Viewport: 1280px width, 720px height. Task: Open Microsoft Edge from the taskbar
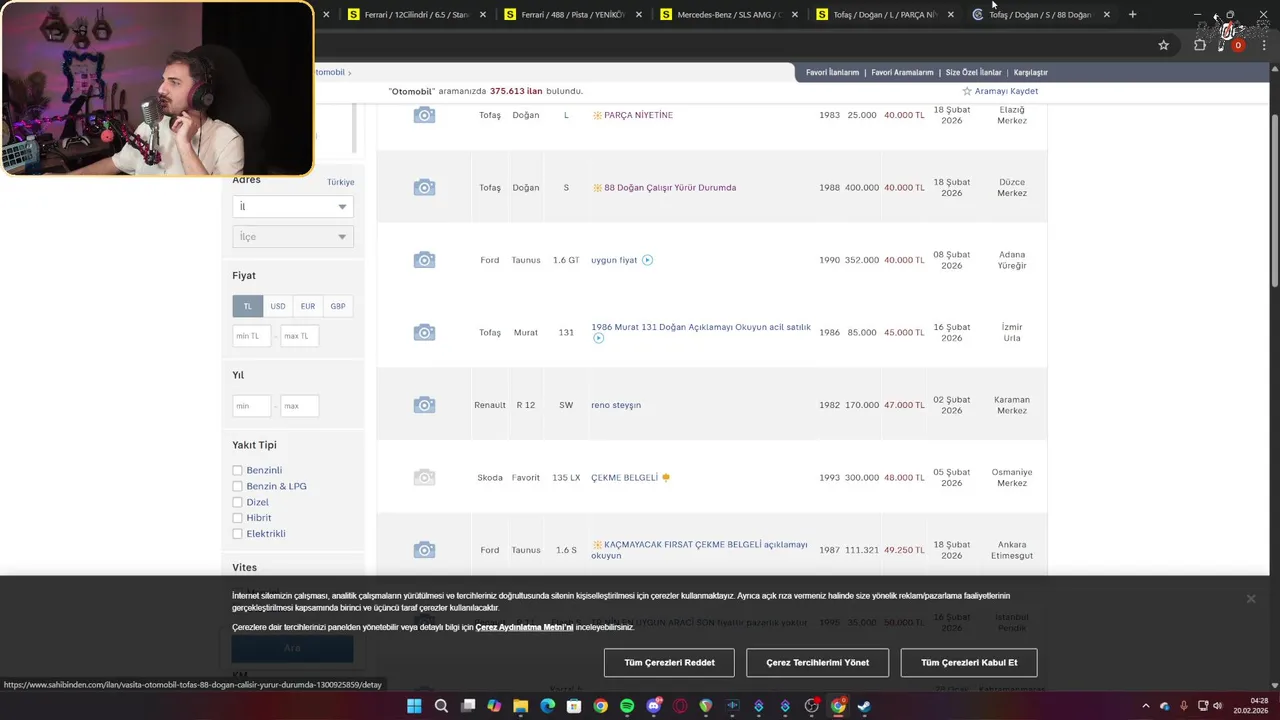(x=547, y=706)
